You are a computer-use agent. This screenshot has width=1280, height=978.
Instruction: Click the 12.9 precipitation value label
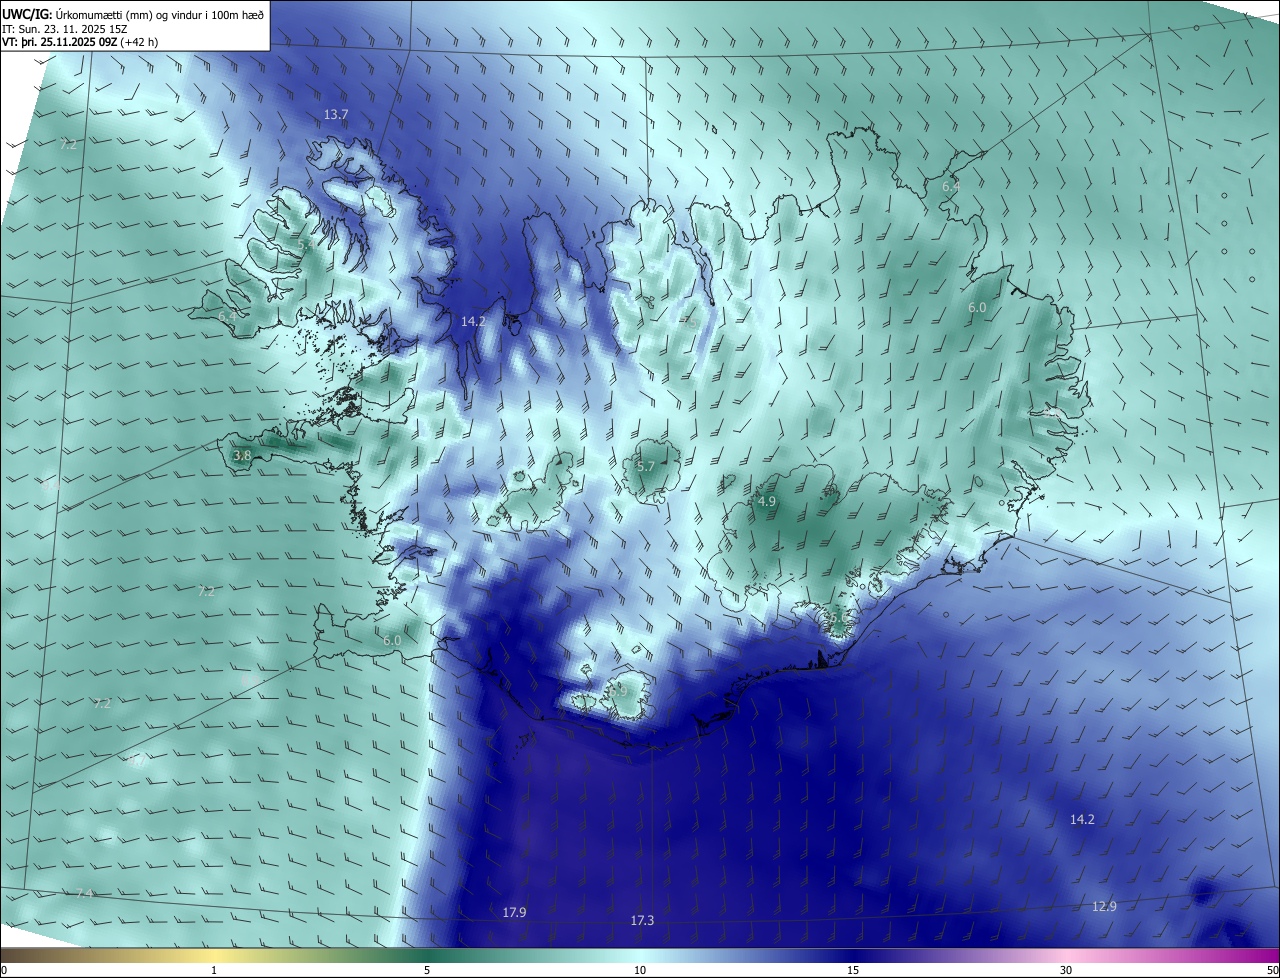point(1104,906)
